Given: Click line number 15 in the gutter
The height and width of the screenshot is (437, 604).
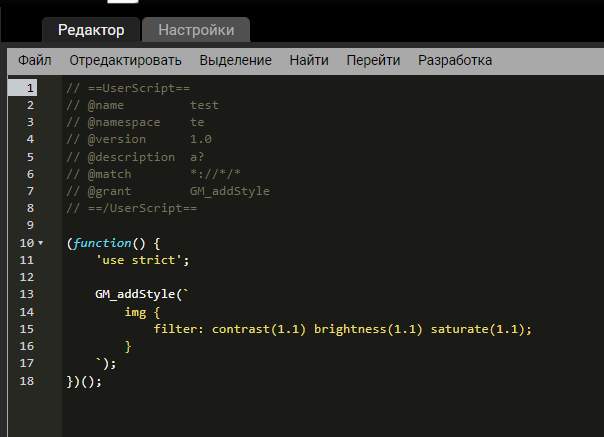Looking at the screenshot, I should (27, 329).
